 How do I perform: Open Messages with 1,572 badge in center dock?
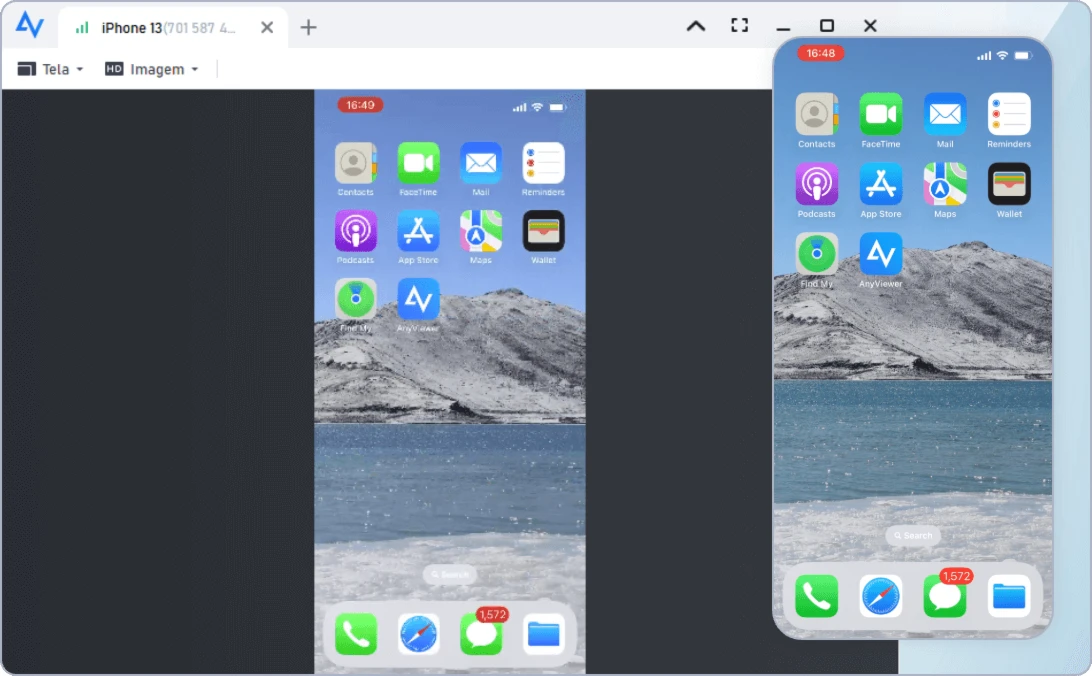coord(481,634)
